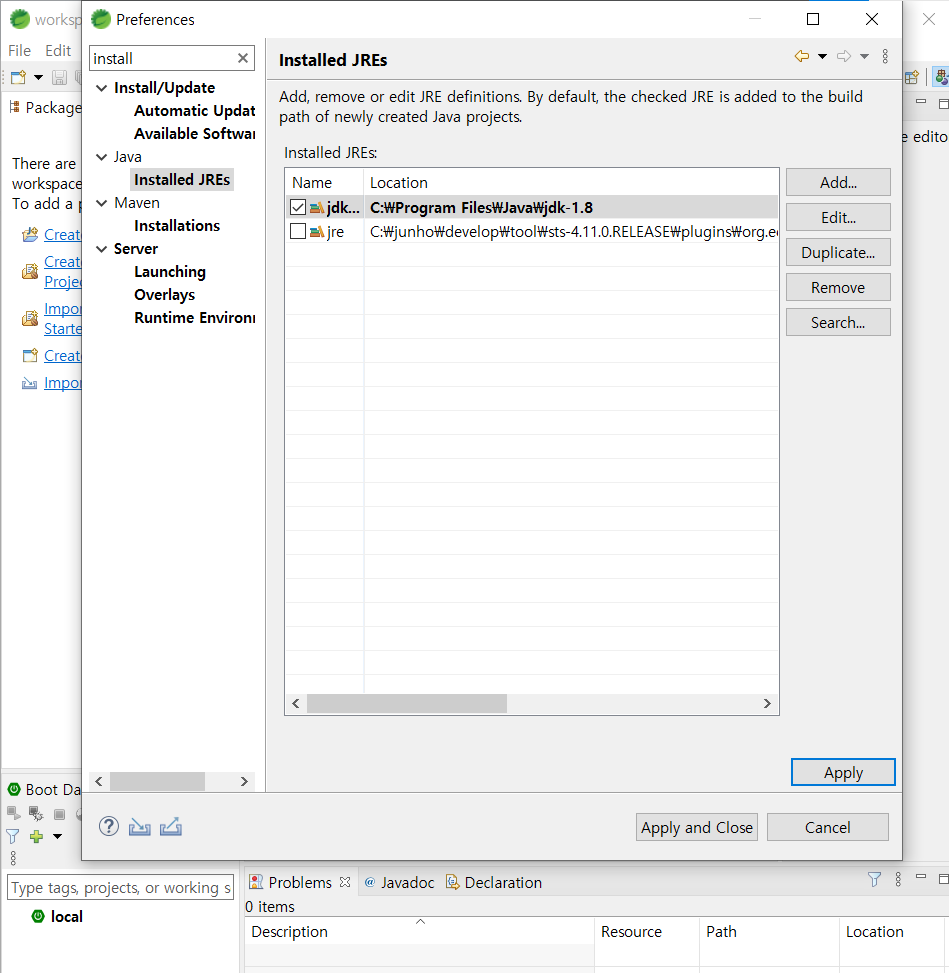Open the Problems view three-dot menu
This screenshot has width=949, height=973.
pos(898,879)
